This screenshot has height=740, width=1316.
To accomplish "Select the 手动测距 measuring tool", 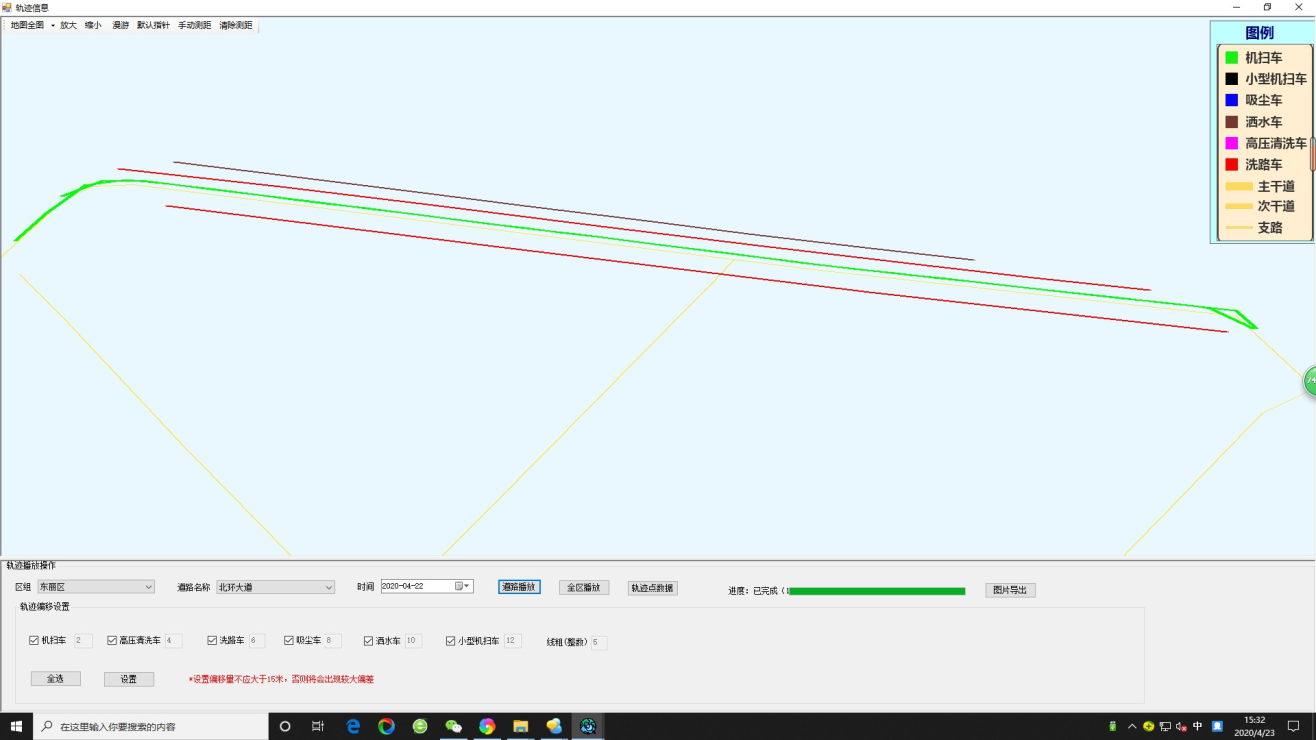I will pos(194,25).
